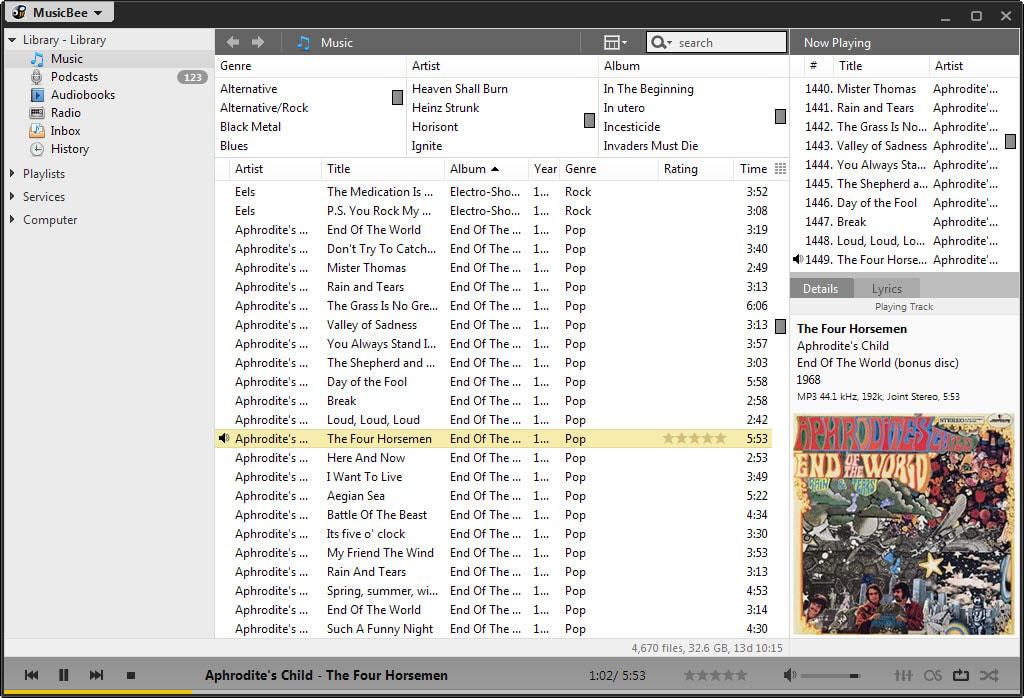1024x698 pixels.
Task: Expand the Playlists tree node
Action: (x=12, y=174)
